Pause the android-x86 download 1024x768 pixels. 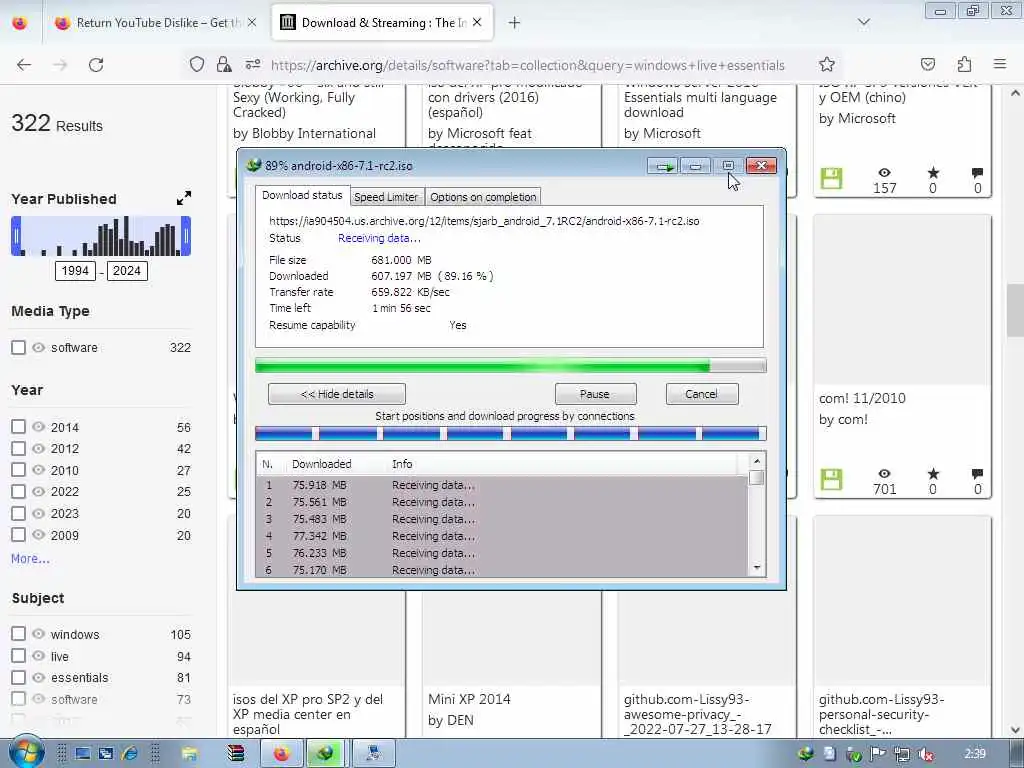595,394
